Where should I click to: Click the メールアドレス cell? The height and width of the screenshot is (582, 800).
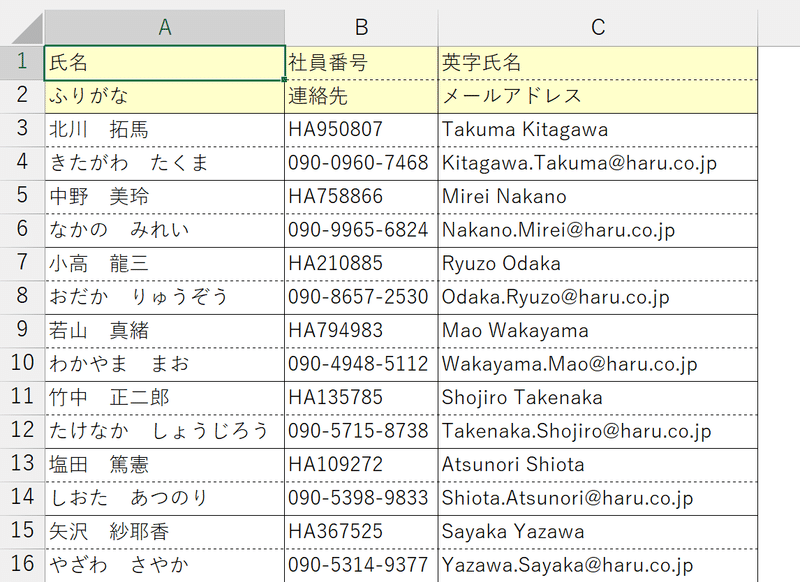597,96
